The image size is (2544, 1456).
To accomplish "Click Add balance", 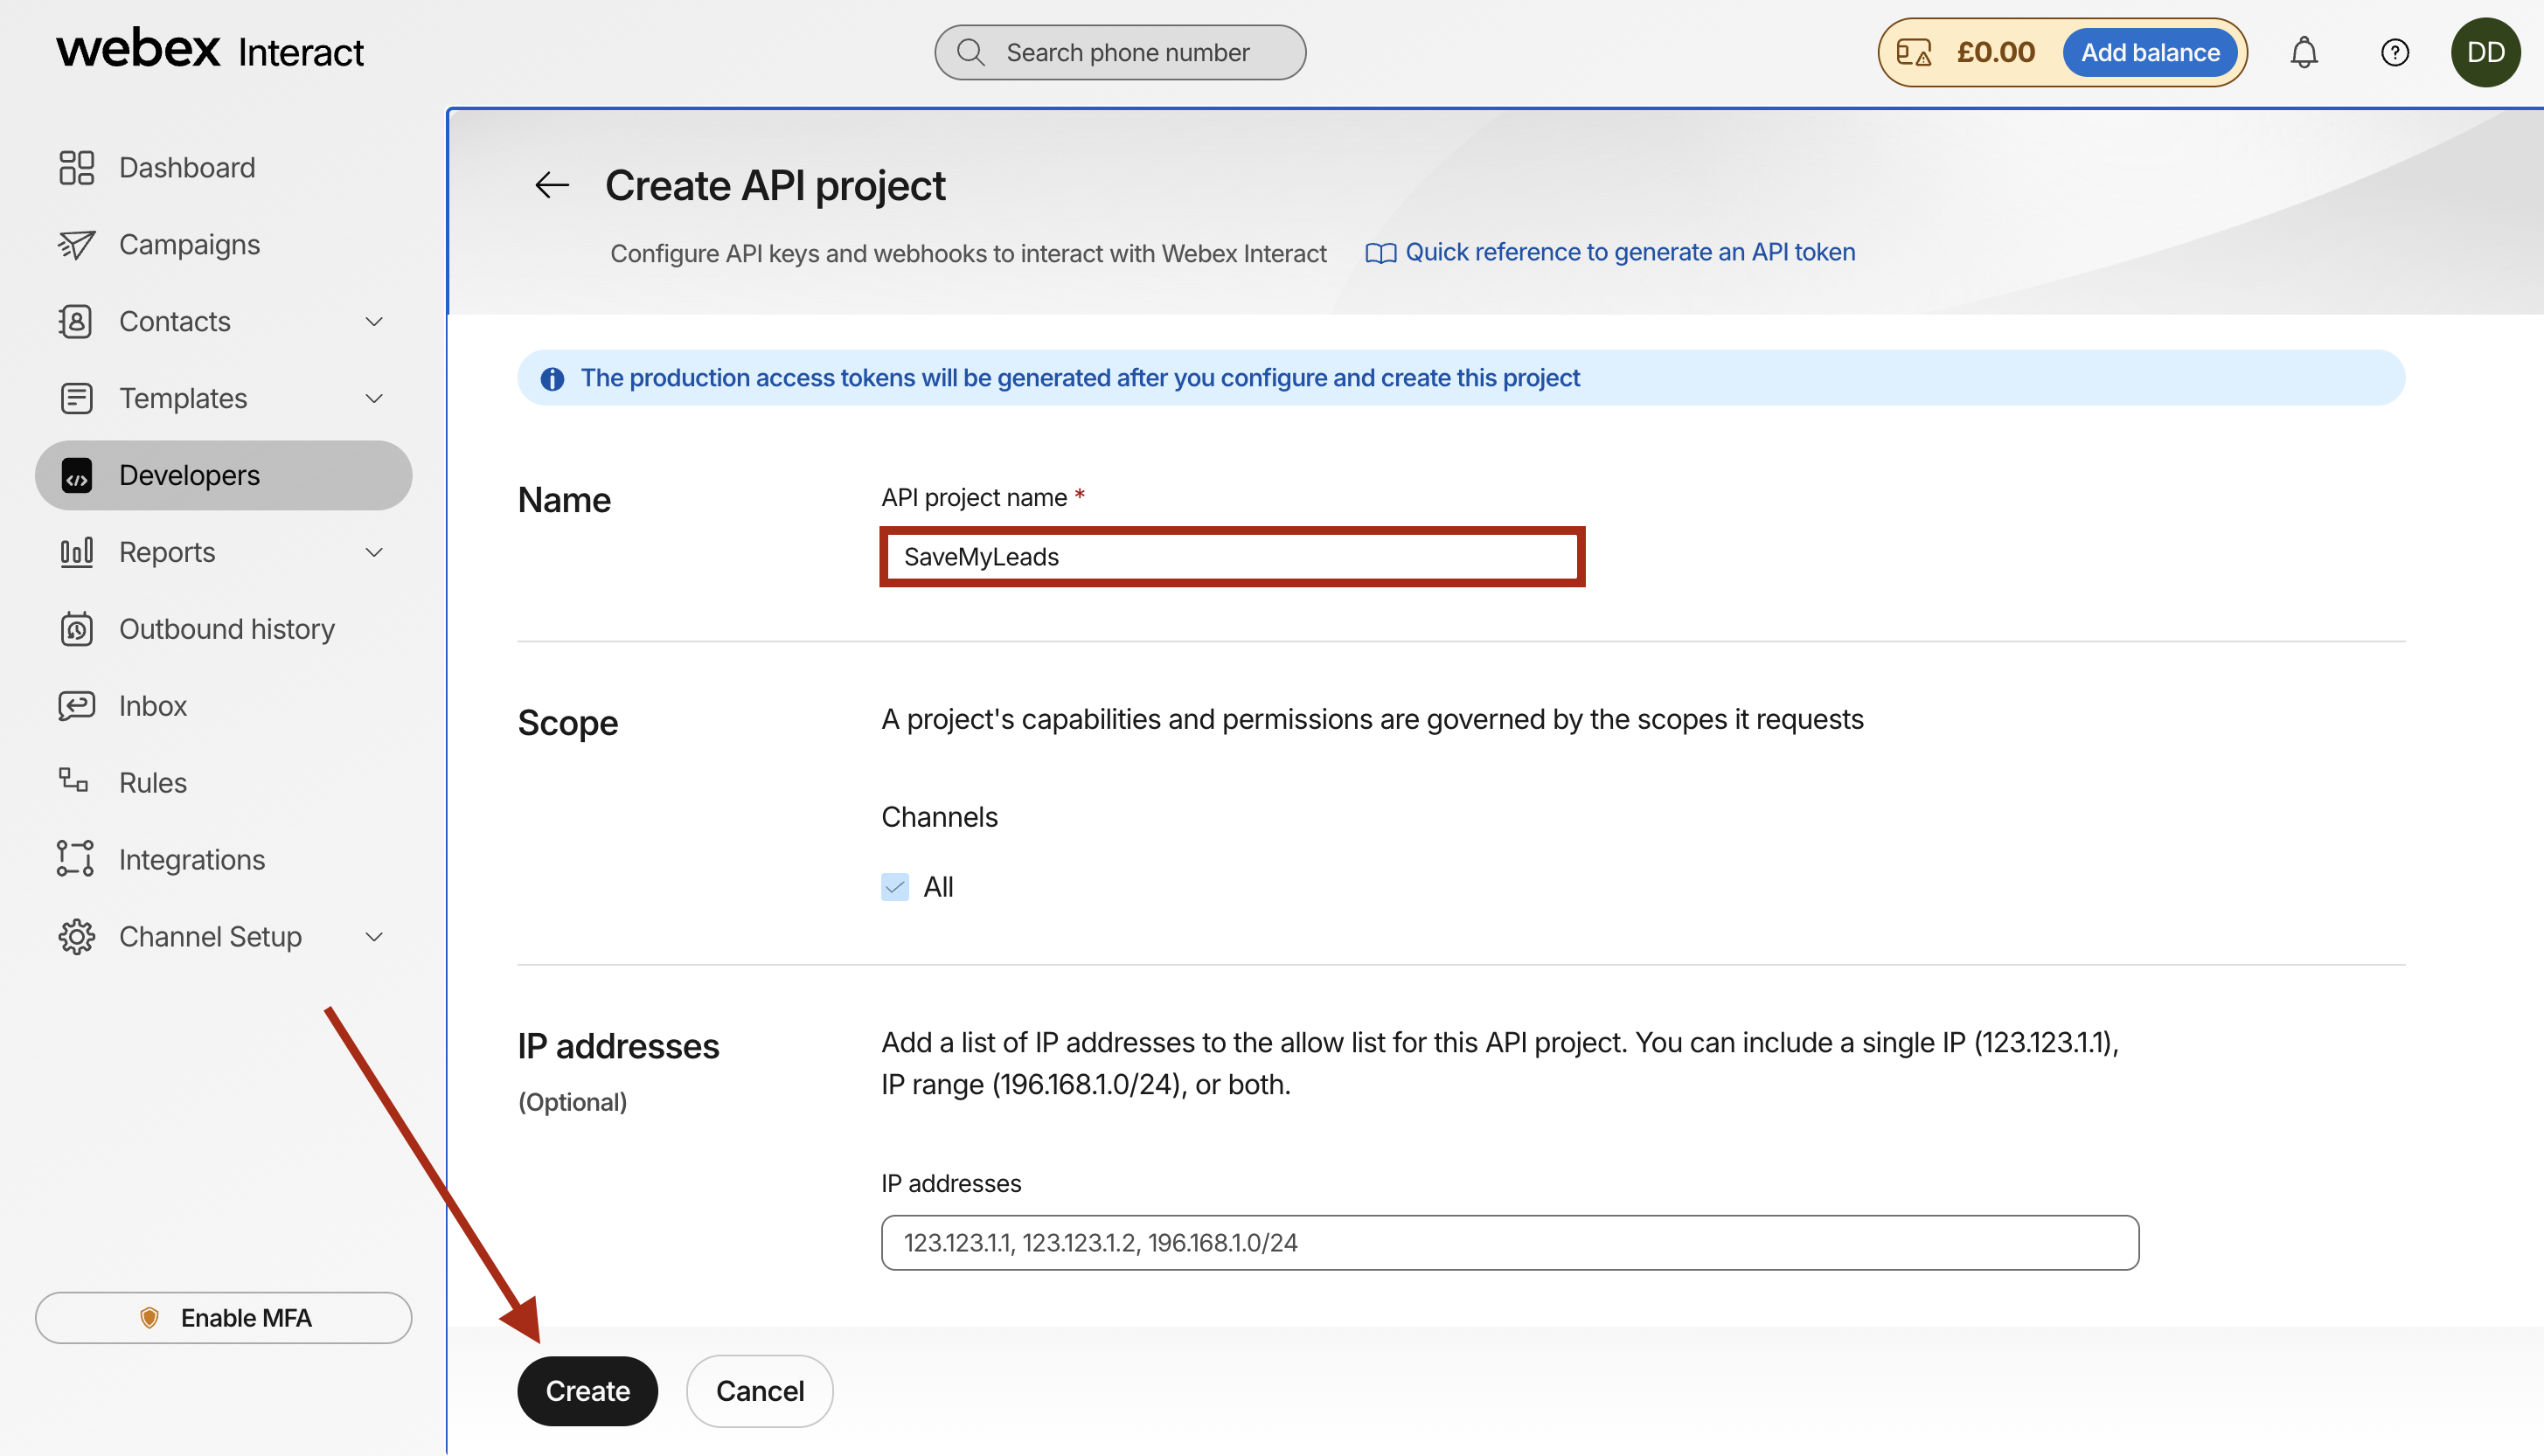I will click(2150, 52).
